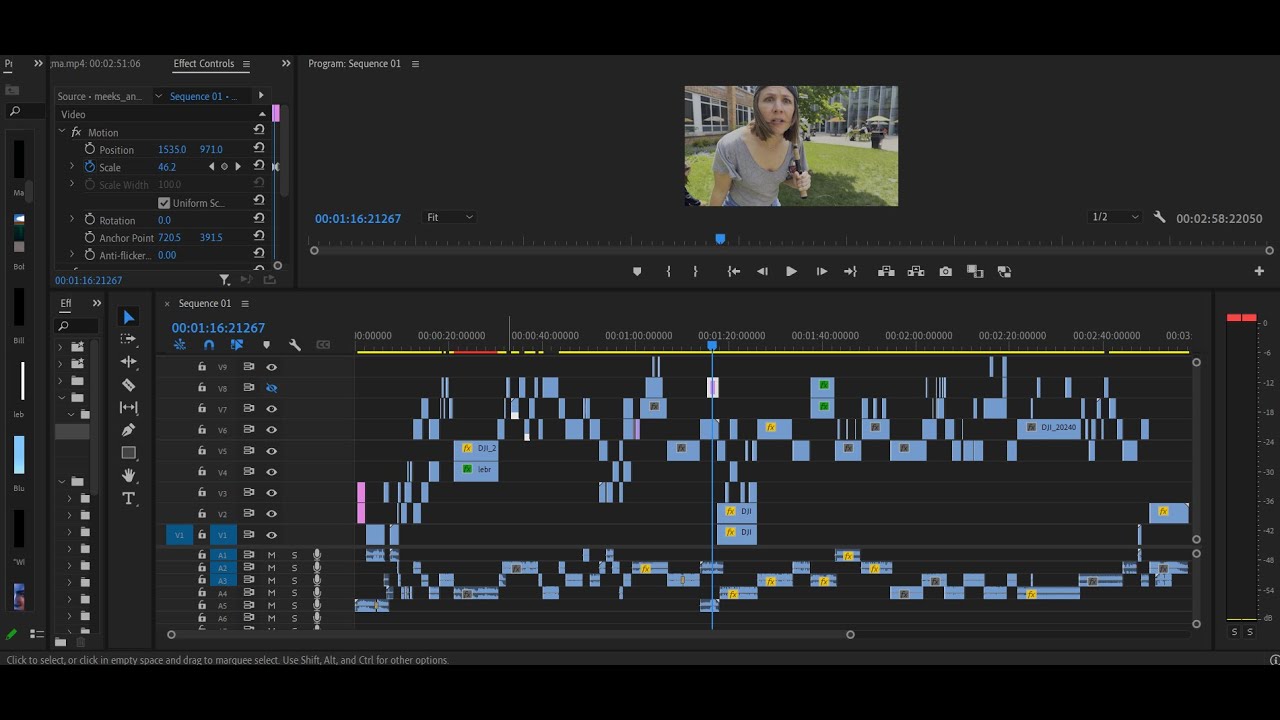Mute audio track A1
This screenshot has width=1280, height=720.
tap(271, 555)
